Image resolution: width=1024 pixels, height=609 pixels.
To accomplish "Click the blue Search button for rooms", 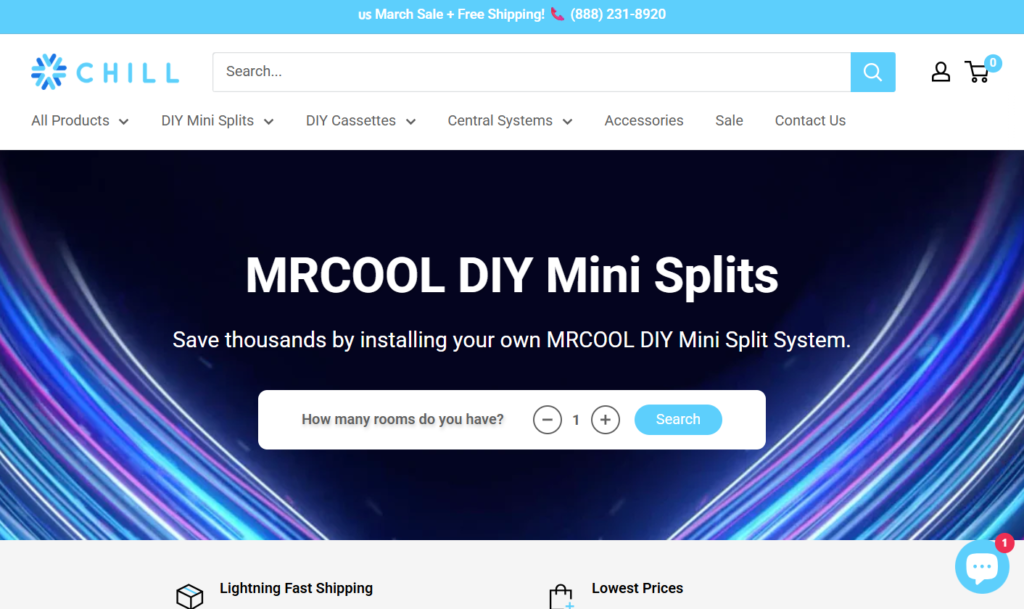I will (678, 420).
